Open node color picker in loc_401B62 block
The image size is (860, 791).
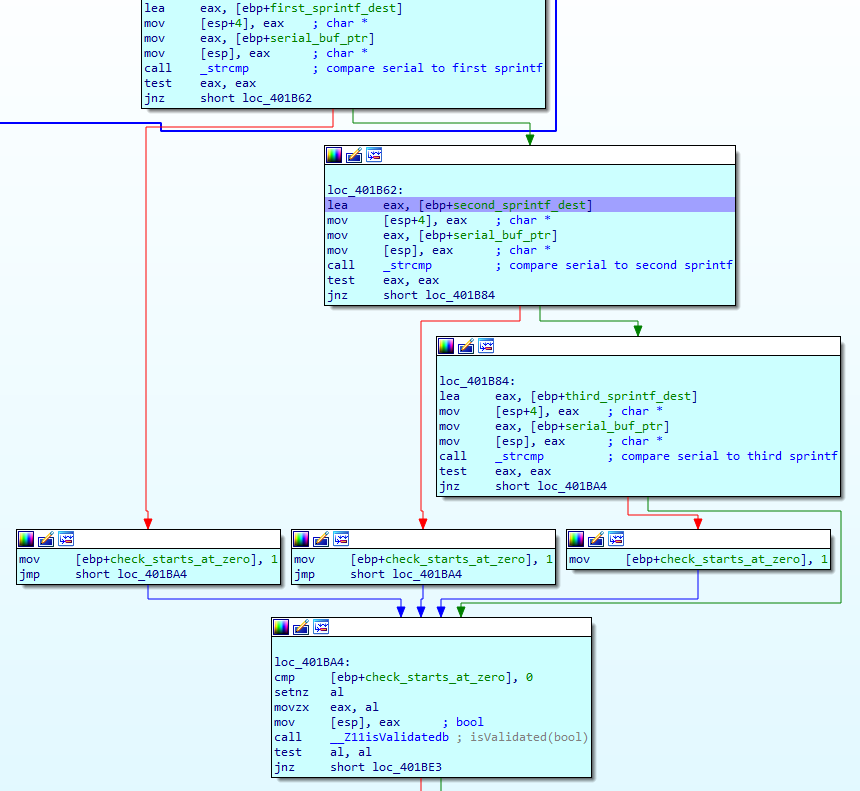(334, 155)
